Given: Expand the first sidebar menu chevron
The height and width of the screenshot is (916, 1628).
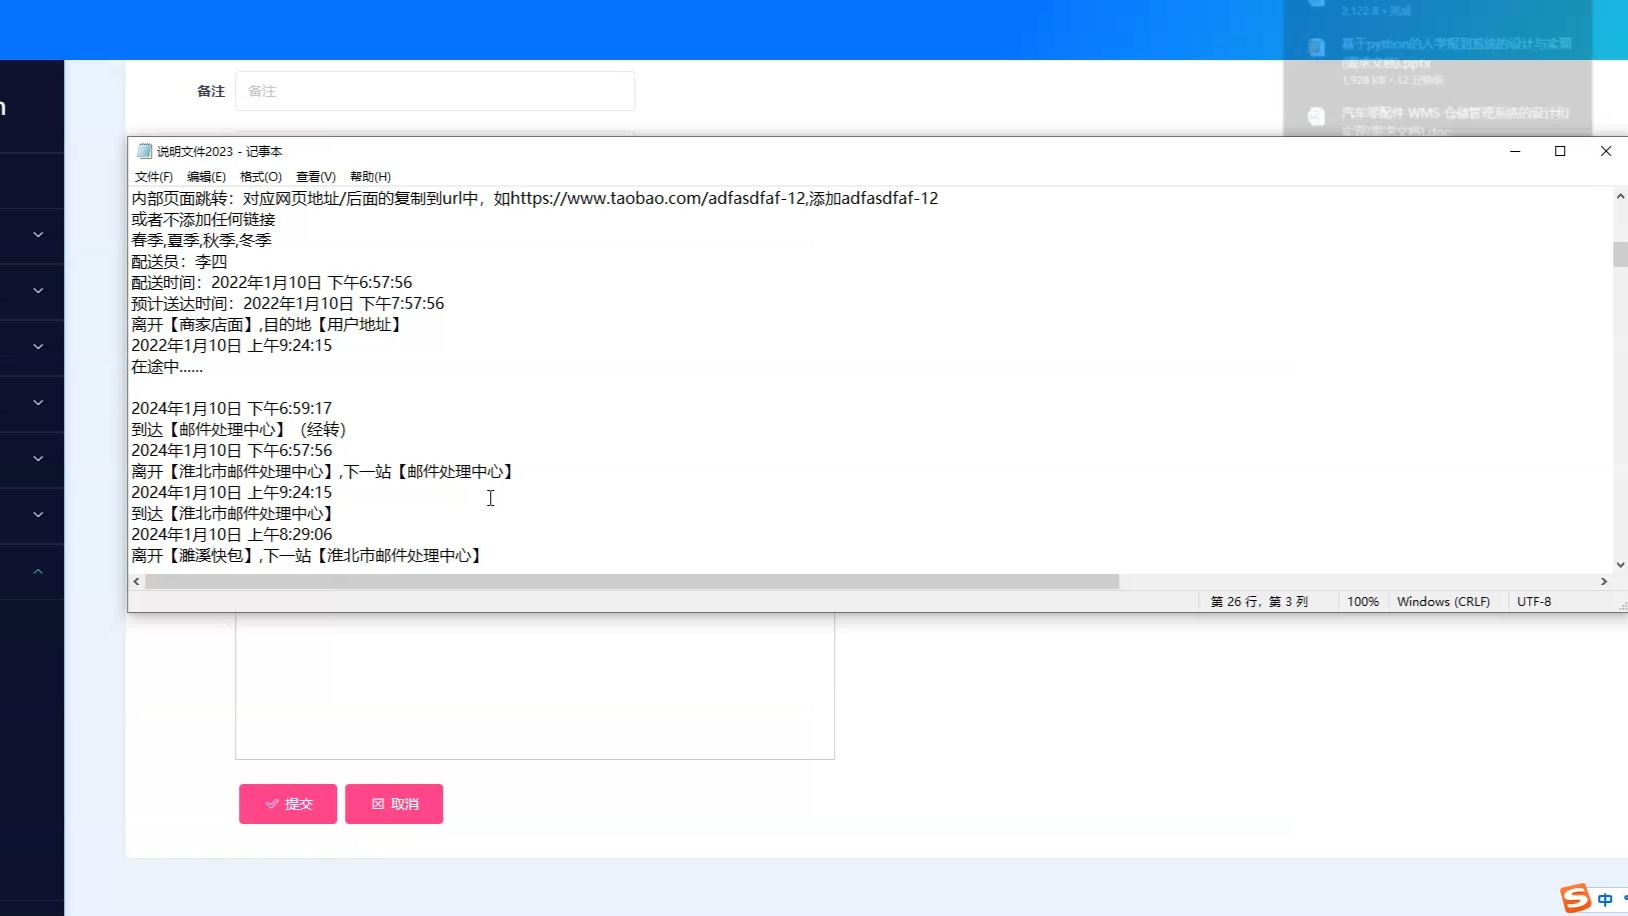Looking at the screenshot, I should (38, 235).
